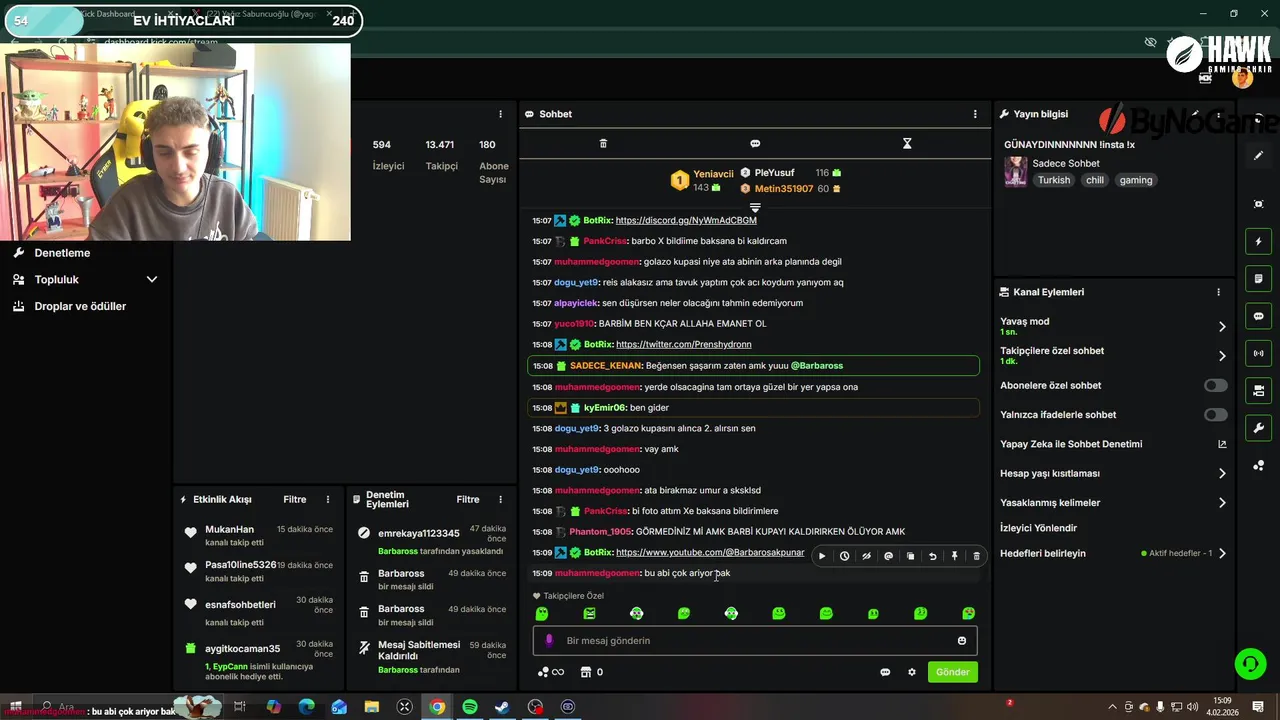Click the pencil icon in right sidebar
The image size is (1280, 720).
[x=1258, y=156]
